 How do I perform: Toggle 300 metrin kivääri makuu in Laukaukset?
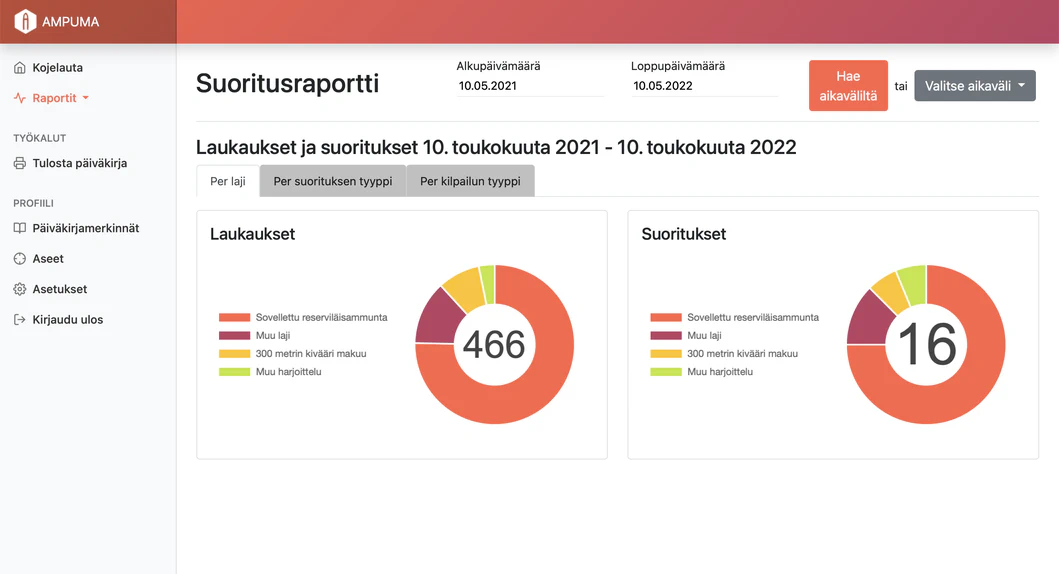click(310, 354)
